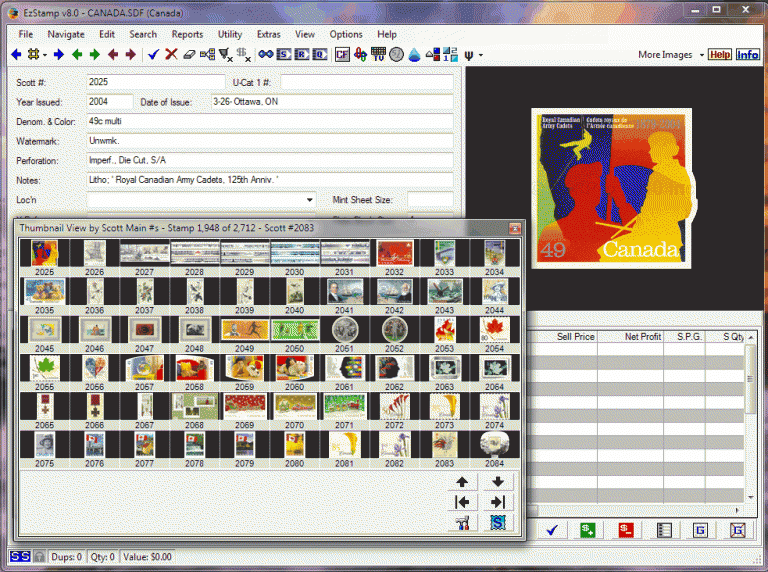Click the blue water drop watermark icon
768x572 pixels.
coord(414,54)
